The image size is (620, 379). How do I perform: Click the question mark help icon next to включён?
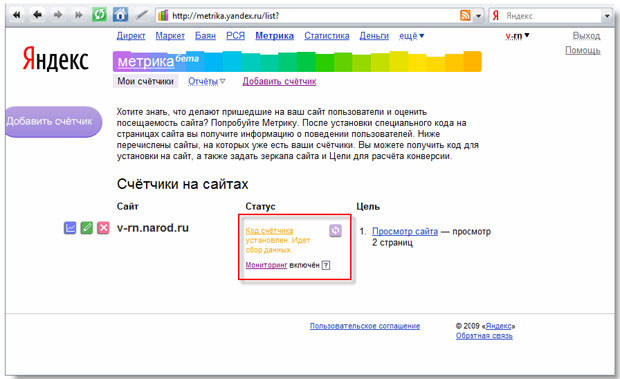click(x=326, y=265)
